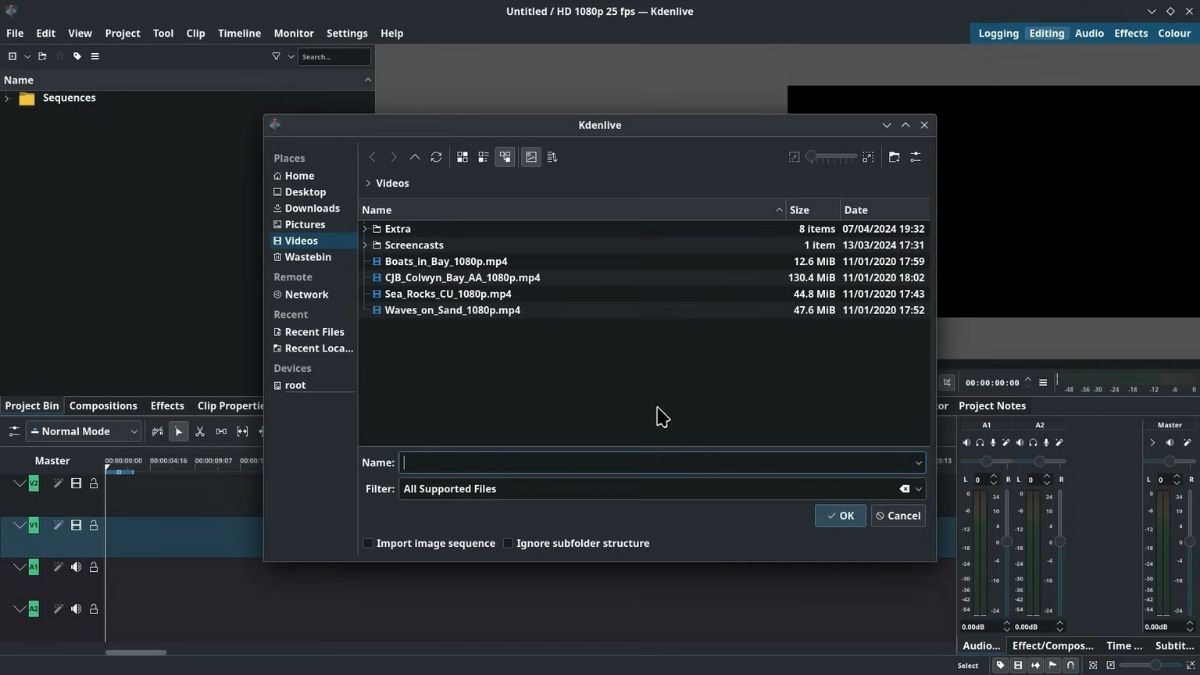Screen dimensions: 1200x675
Task: Adjust the Master volume fader
Action: pos(1190,542)
